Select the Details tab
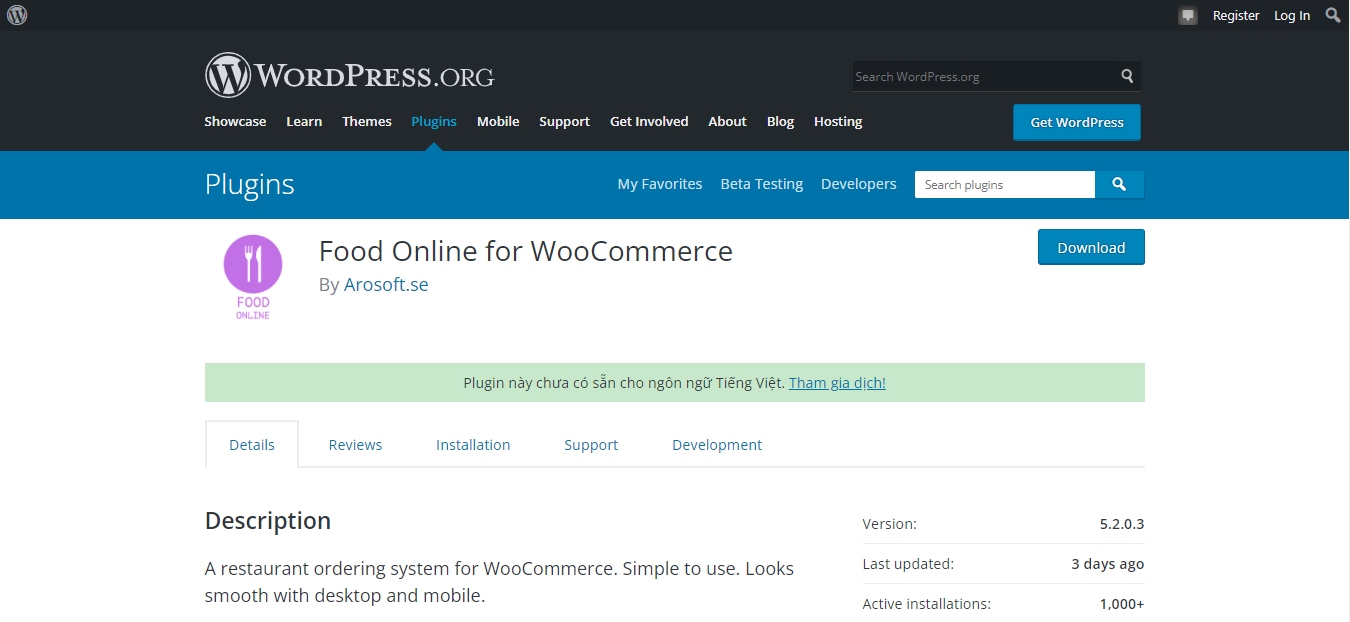Image resolution: width=1350 pixels, height=622 pixels. 252,444
